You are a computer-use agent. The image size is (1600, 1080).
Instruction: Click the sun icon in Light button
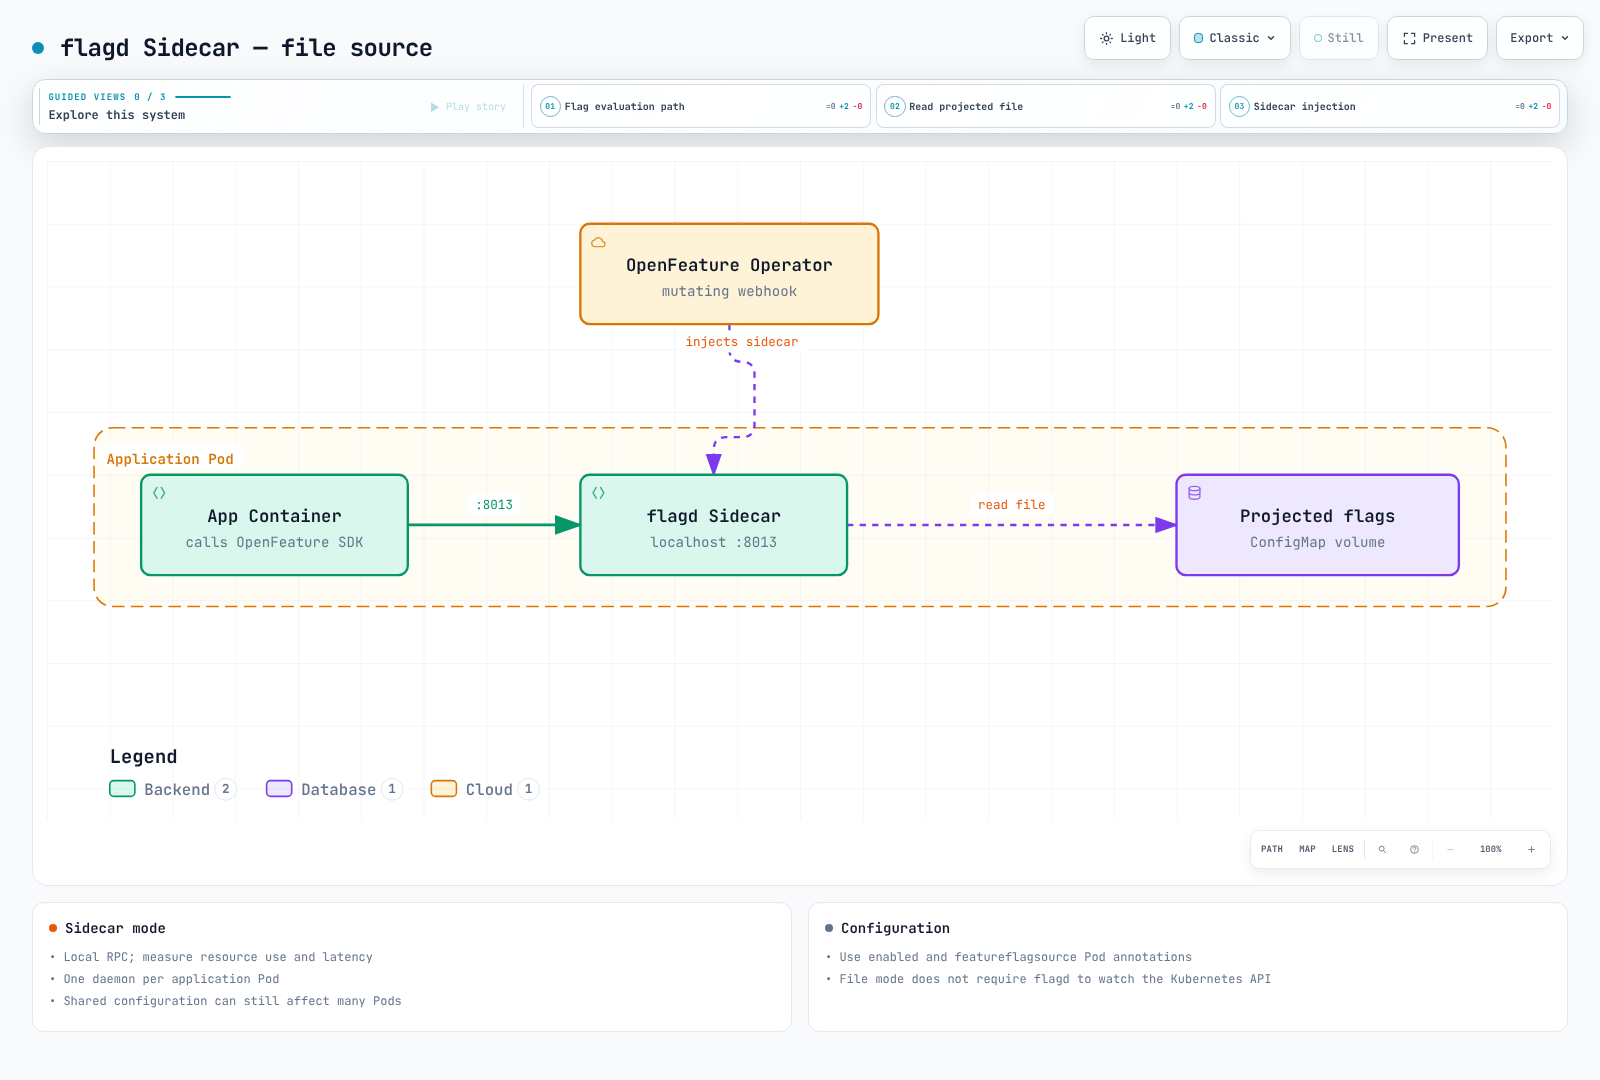point(1106,38)
